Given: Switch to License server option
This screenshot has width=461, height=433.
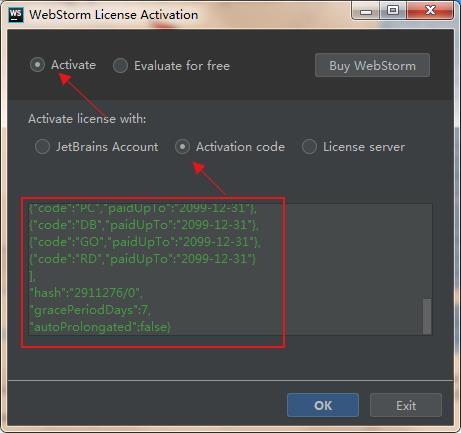Looking at the screenshot, I should point(309,147).
